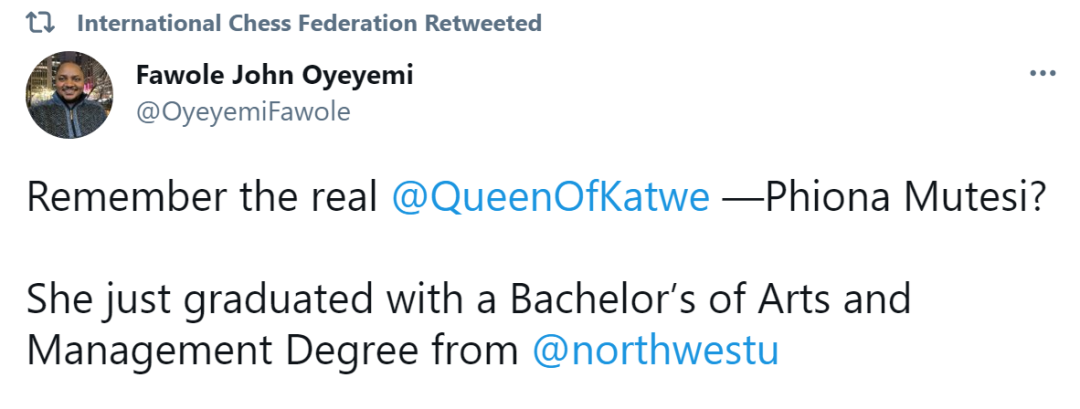Viewport: 1080px width, 409px height.
Task: Click Fawole John Oyeyemi's profile picture
Action: (x=68, y=96)
